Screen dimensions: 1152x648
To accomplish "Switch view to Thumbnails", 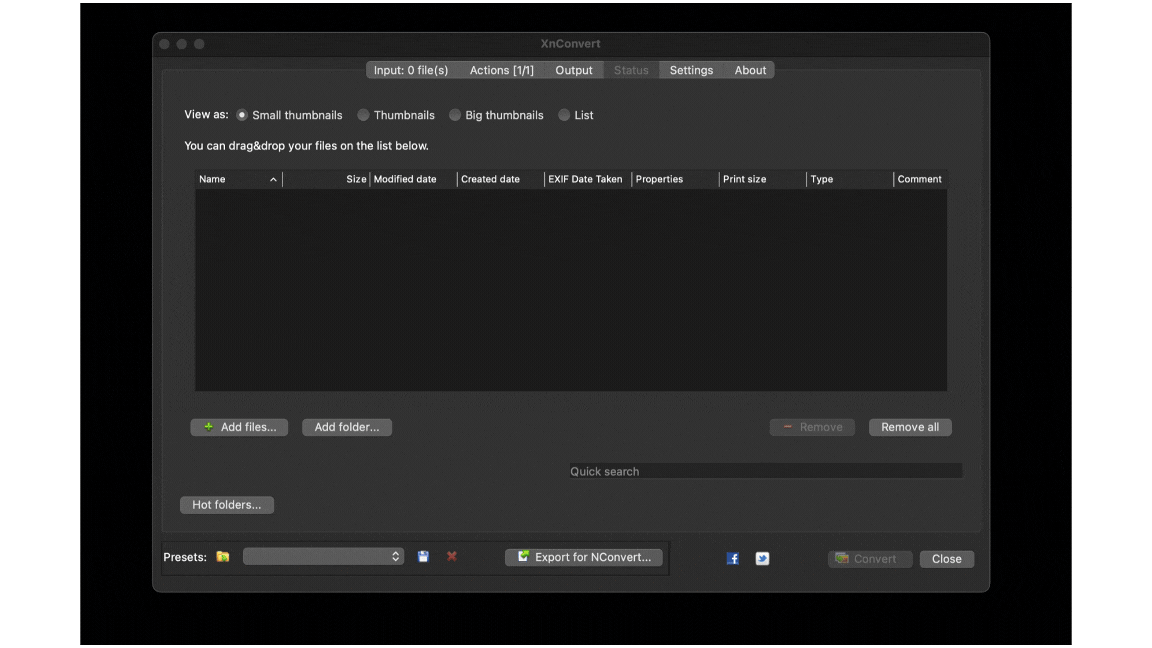I will (x=364, y=115).
